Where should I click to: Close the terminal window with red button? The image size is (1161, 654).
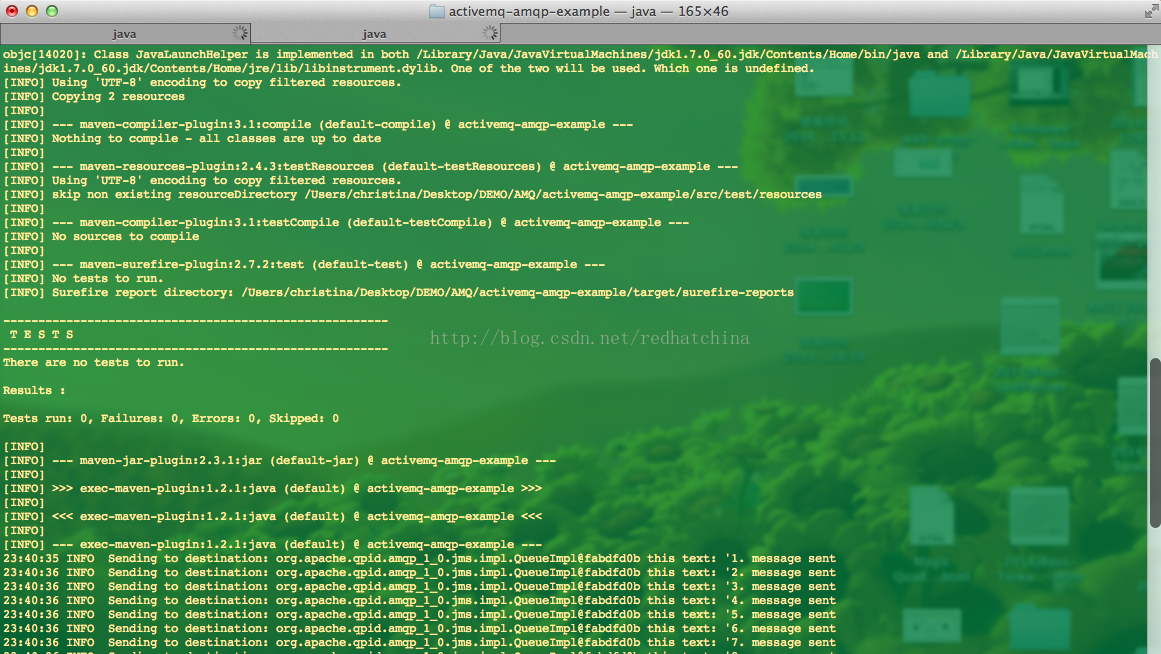pos(12,11)
